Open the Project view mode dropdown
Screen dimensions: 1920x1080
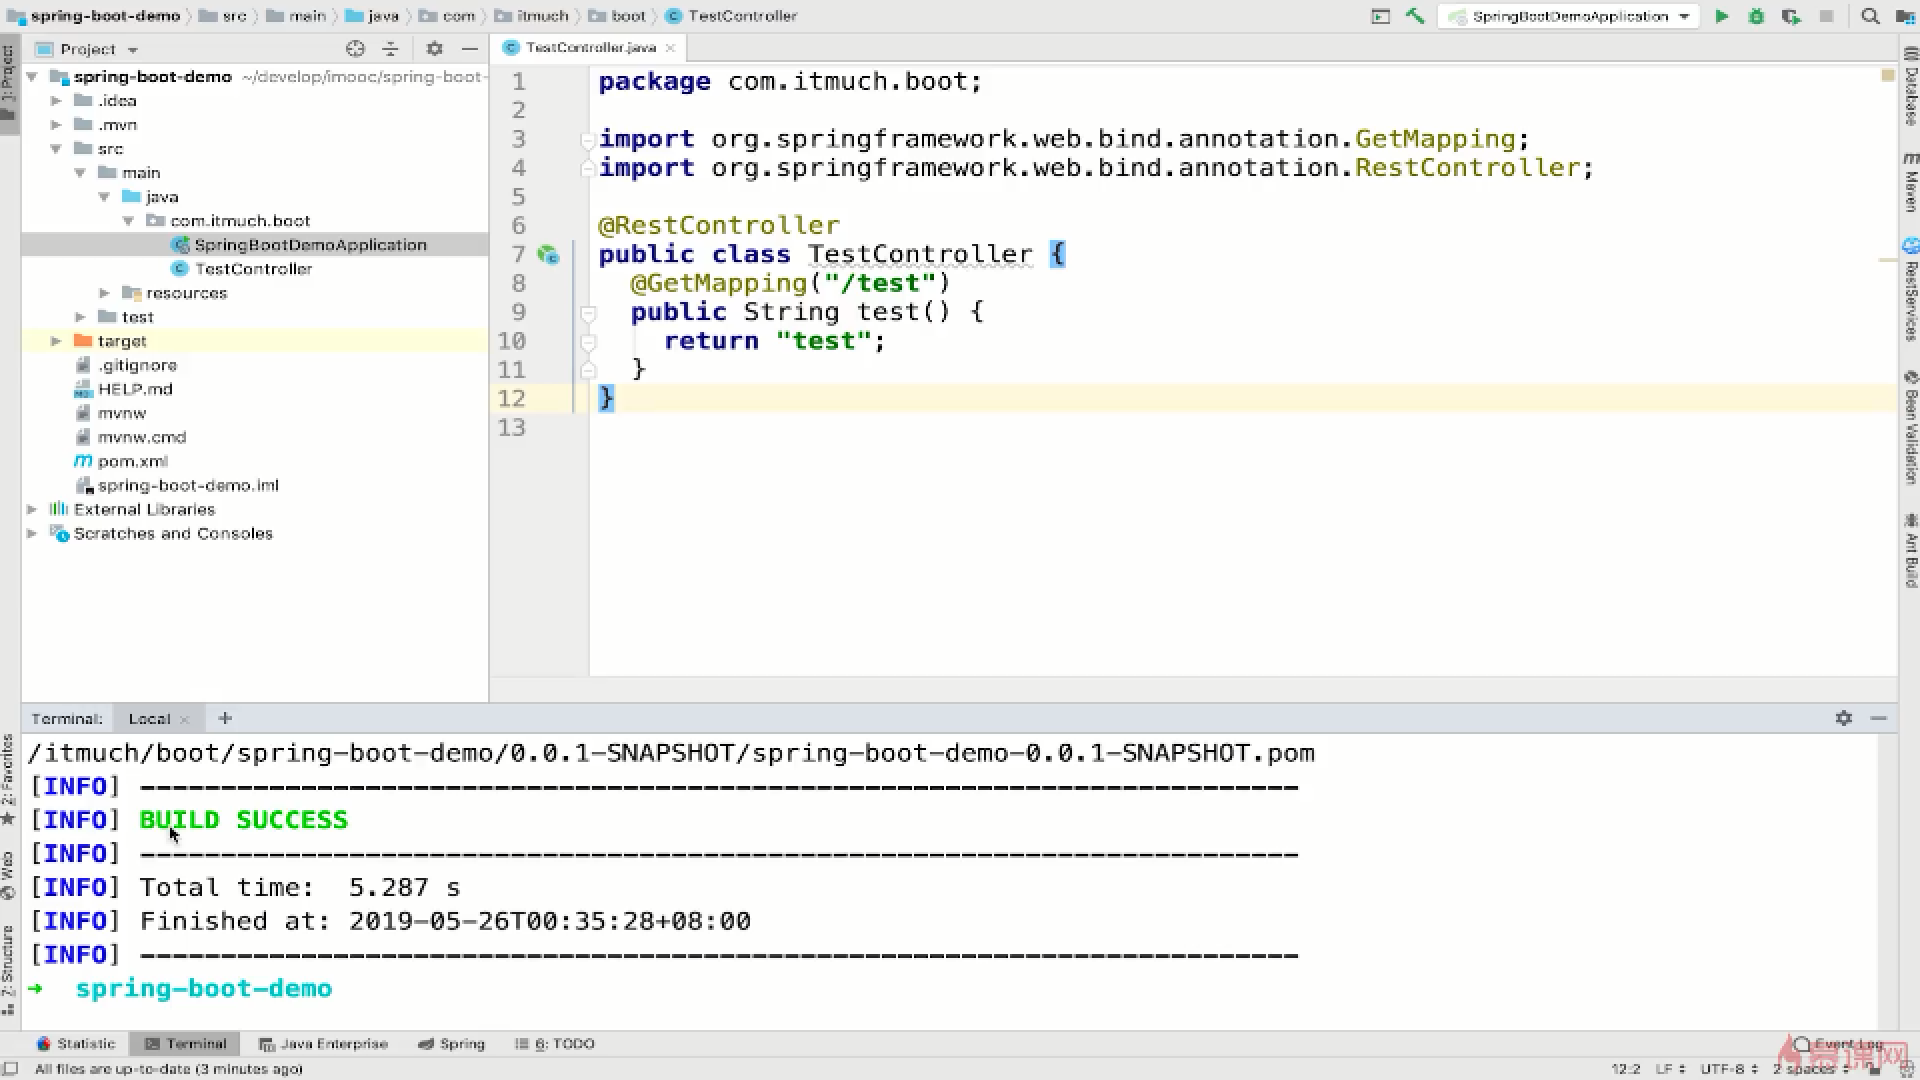88,49
